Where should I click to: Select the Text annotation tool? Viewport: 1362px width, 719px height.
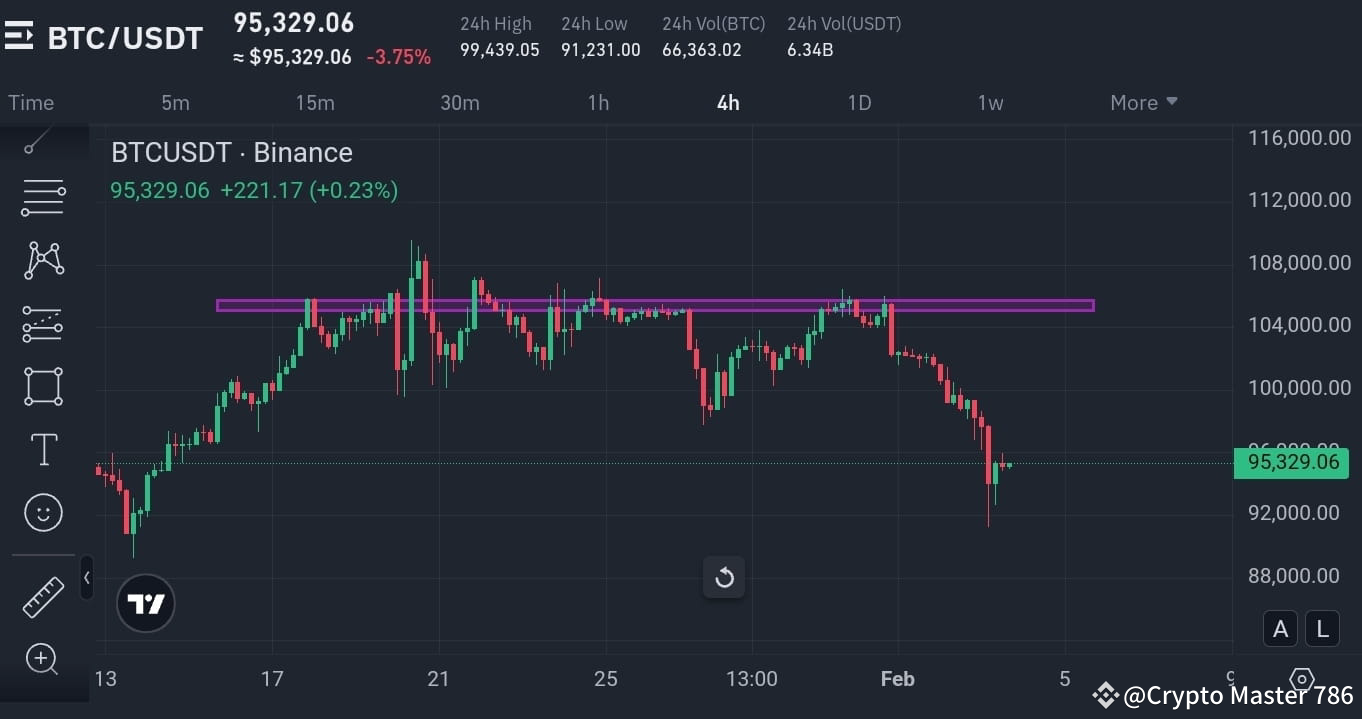click(42, 449)
